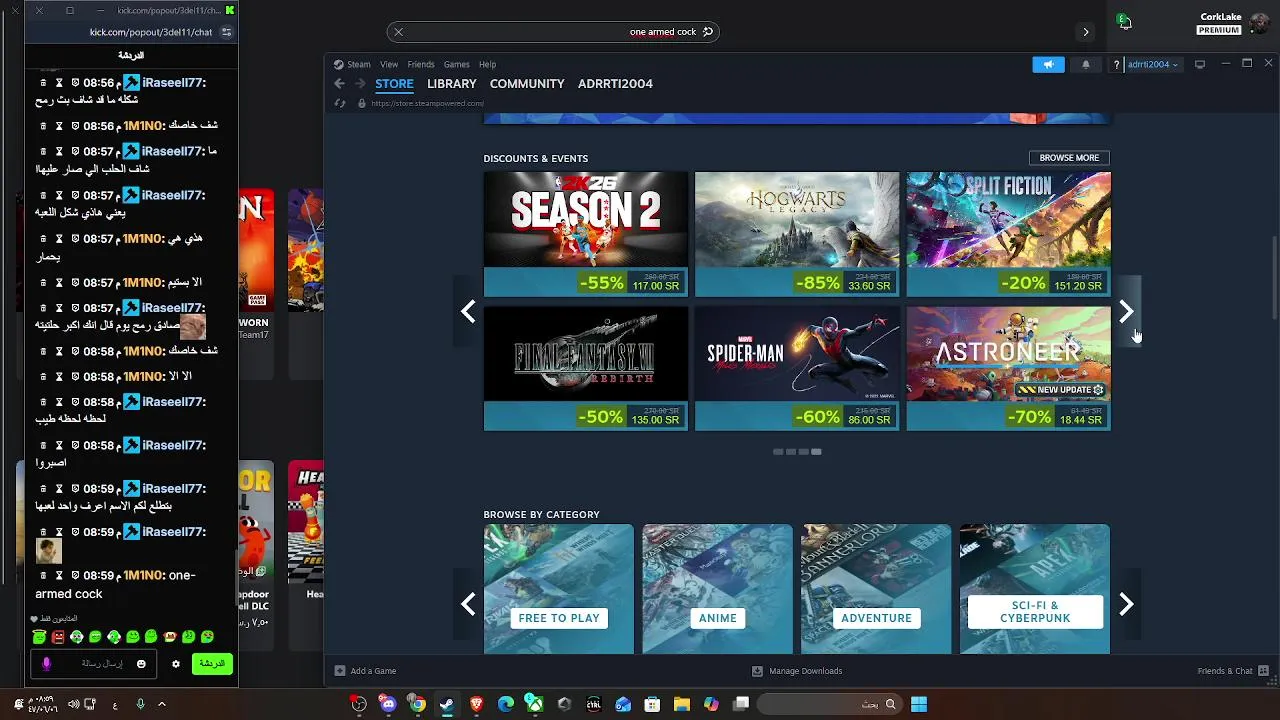
Task: Open site settings icon in Kick address bar
Action: click(227, 32)
